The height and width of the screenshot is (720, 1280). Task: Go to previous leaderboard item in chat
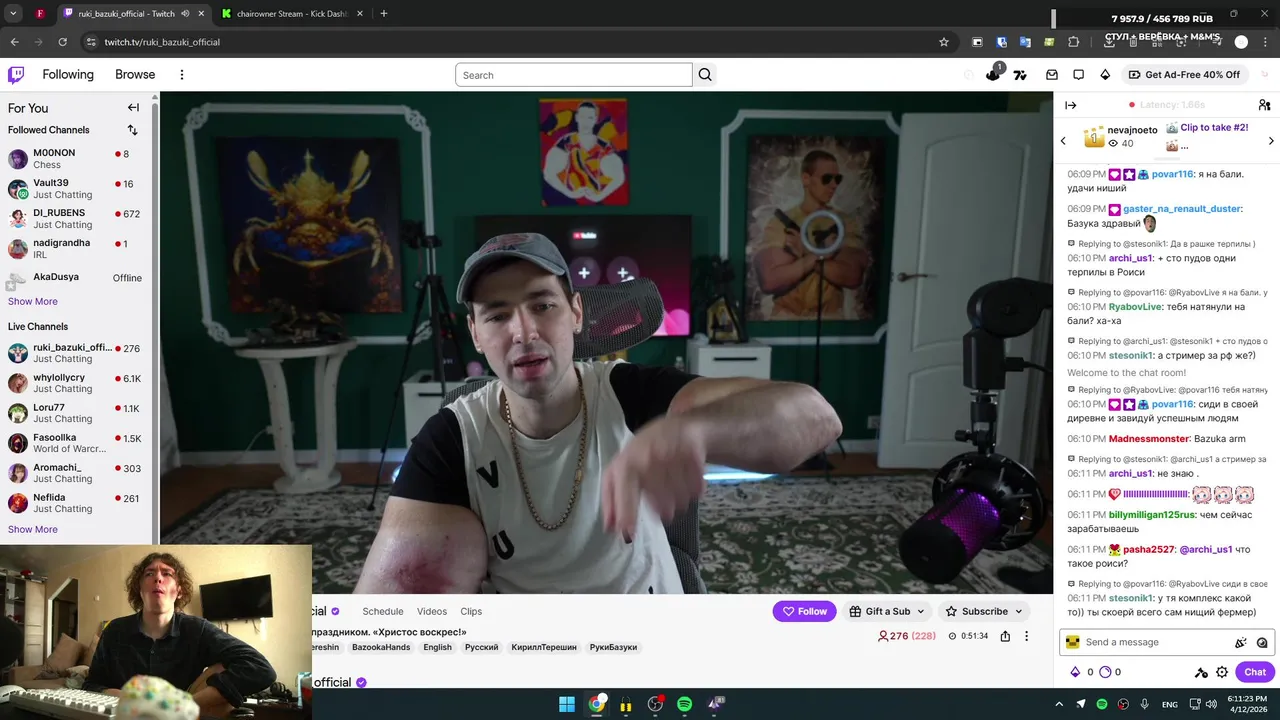(x=1063, y=141)
